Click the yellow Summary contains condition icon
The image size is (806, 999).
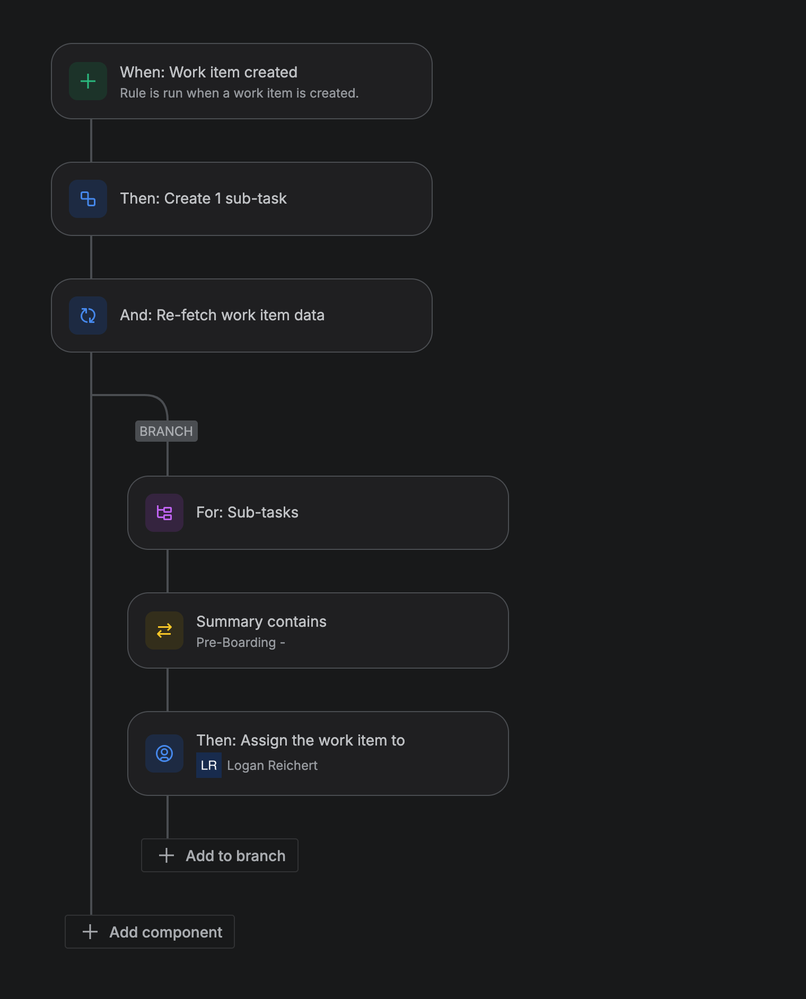tap(164, 631)
